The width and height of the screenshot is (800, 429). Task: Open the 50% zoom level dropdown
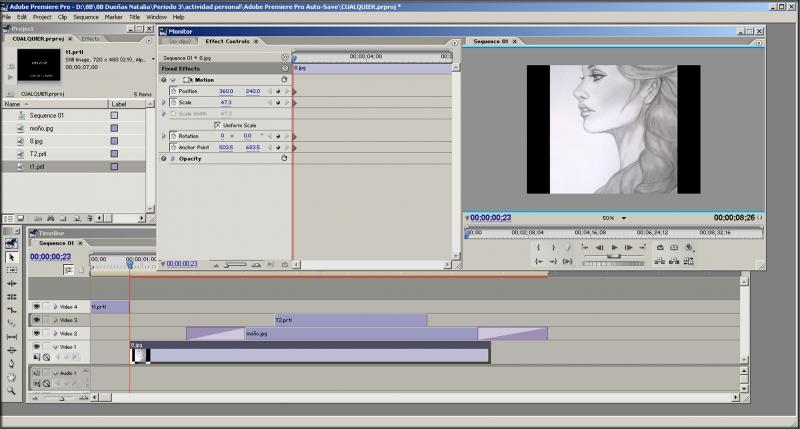coord(623,218)
